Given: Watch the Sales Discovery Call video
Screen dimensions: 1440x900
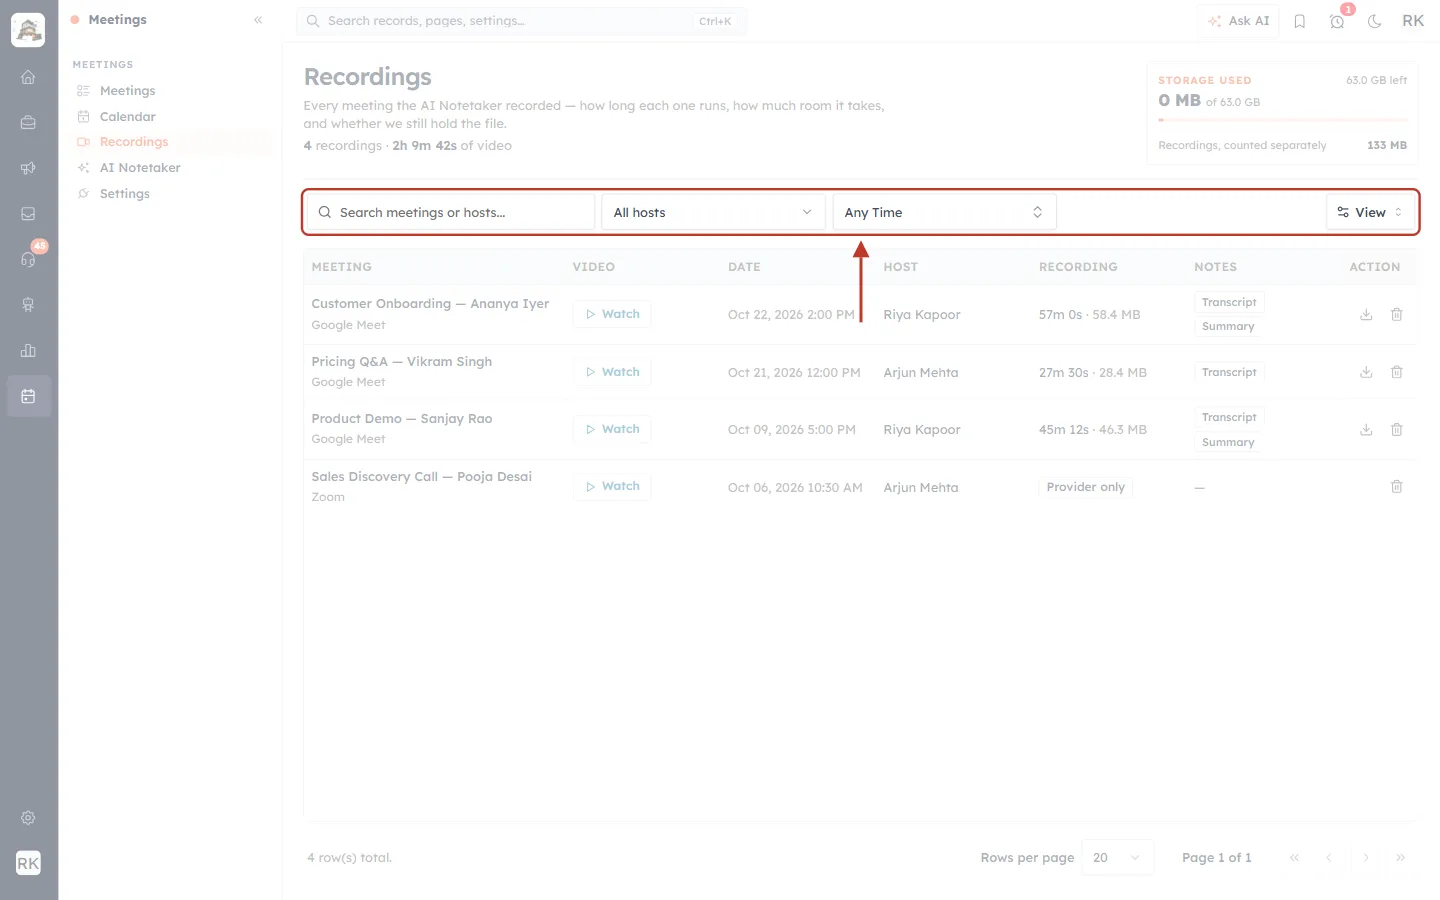Looking at the screenshot, I should pyautogui.click(x=612, y=486).
